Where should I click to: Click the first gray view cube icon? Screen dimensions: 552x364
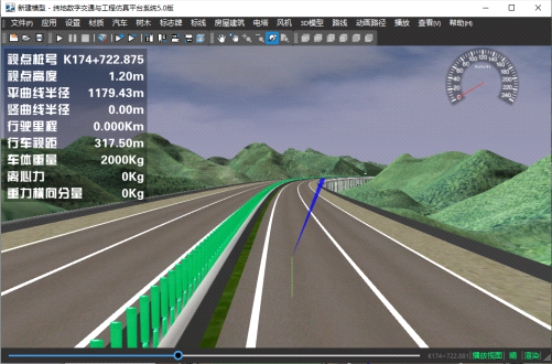click(x=305, y=38)
